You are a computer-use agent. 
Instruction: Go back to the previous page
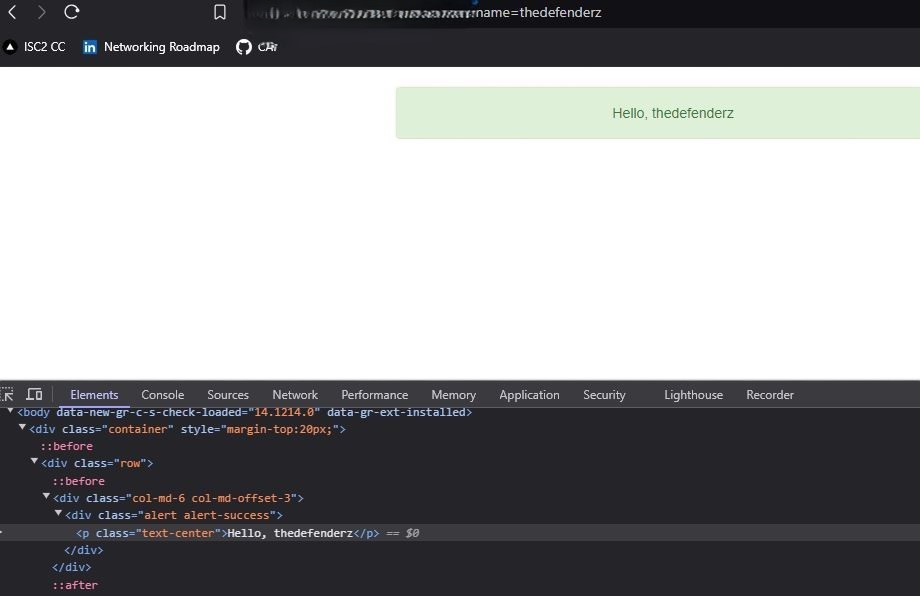coord(12,12)
